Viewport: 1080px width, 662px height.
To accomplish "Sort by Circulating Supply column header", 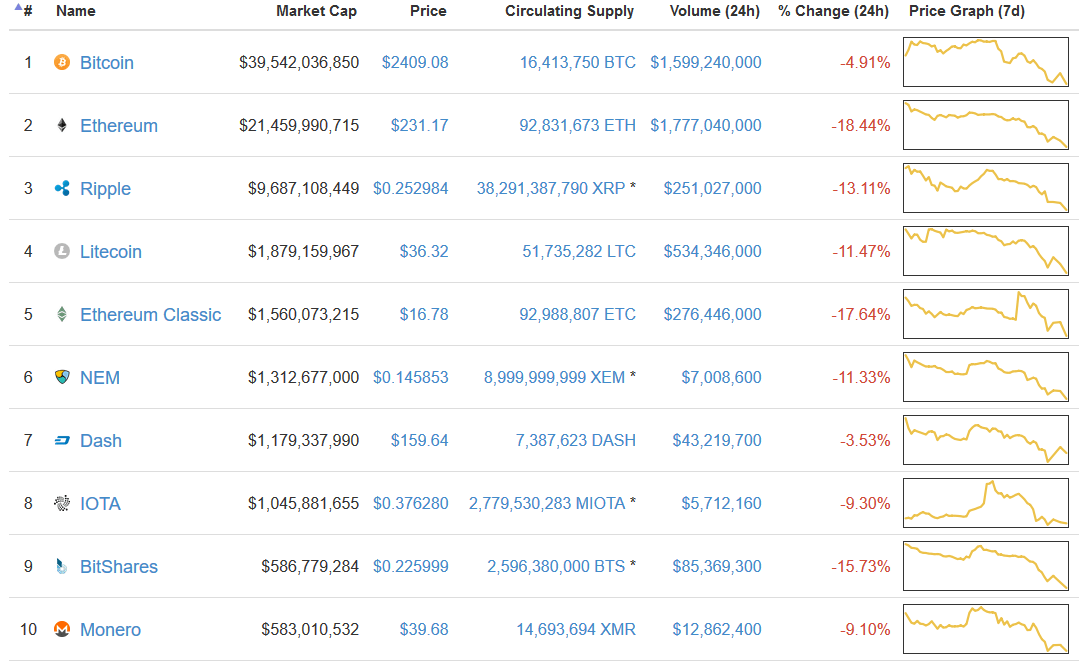I will pos(570,11).
